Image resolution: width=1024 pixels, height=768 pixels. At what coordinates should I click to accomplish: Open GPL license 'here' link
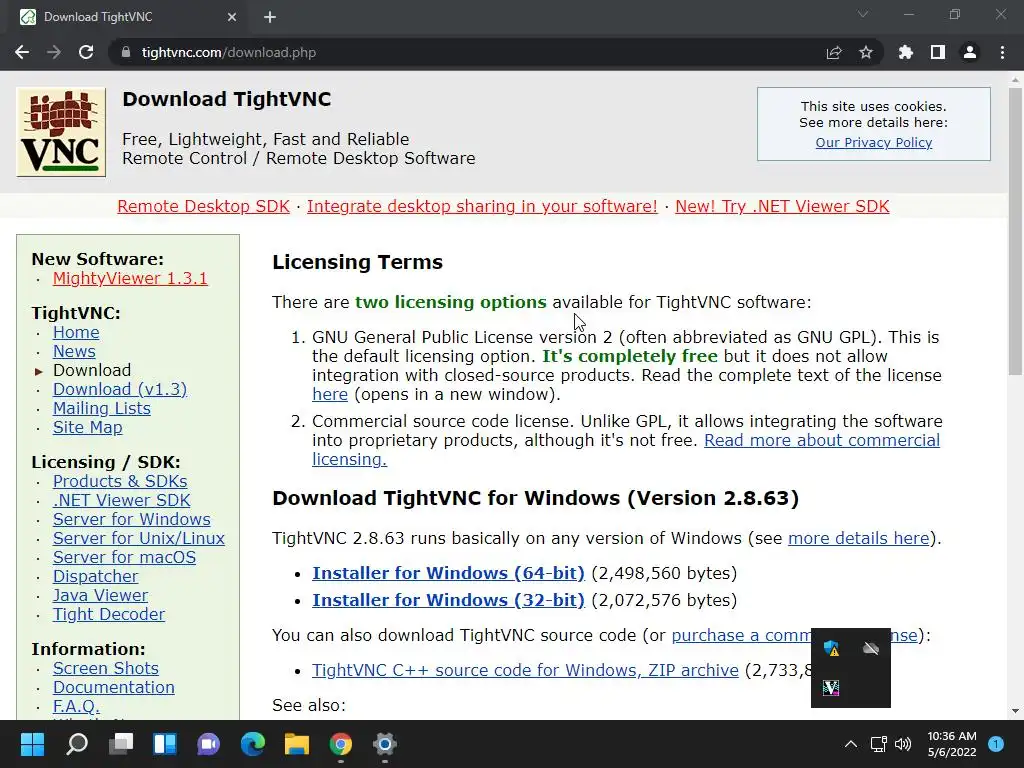point(330,394)
